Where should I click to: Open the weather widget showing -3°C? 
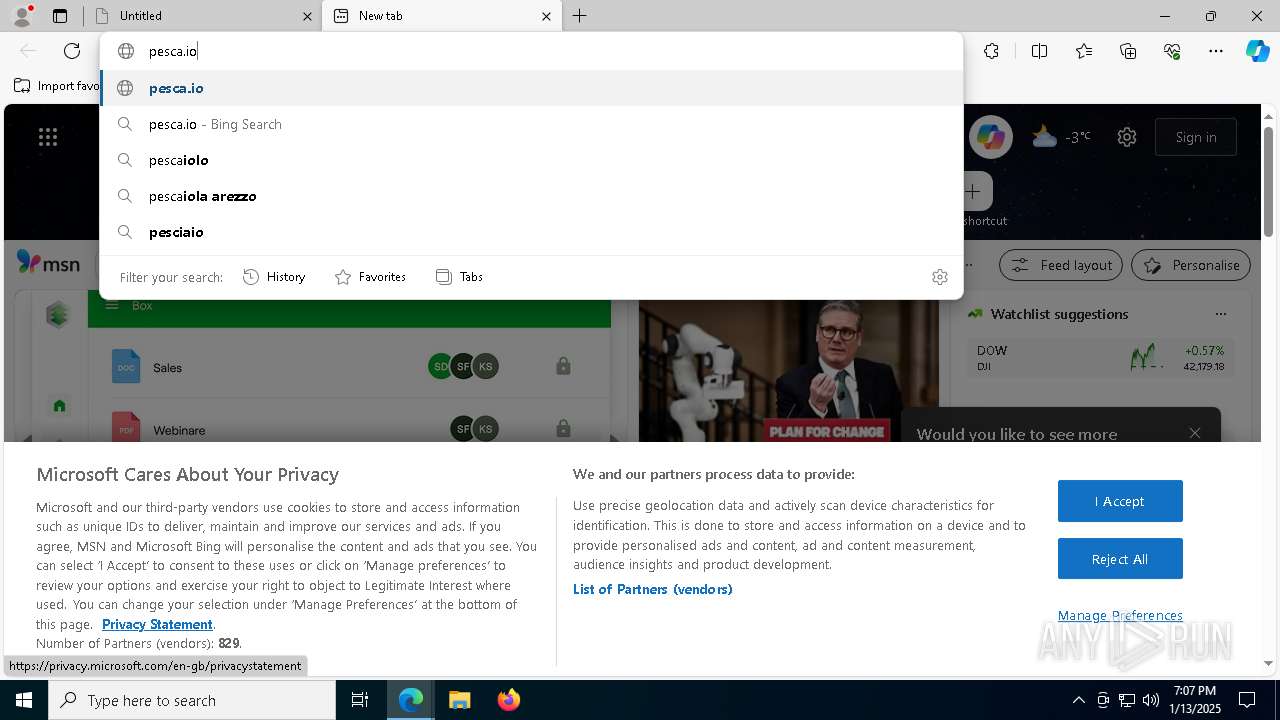coord(1061,137)
